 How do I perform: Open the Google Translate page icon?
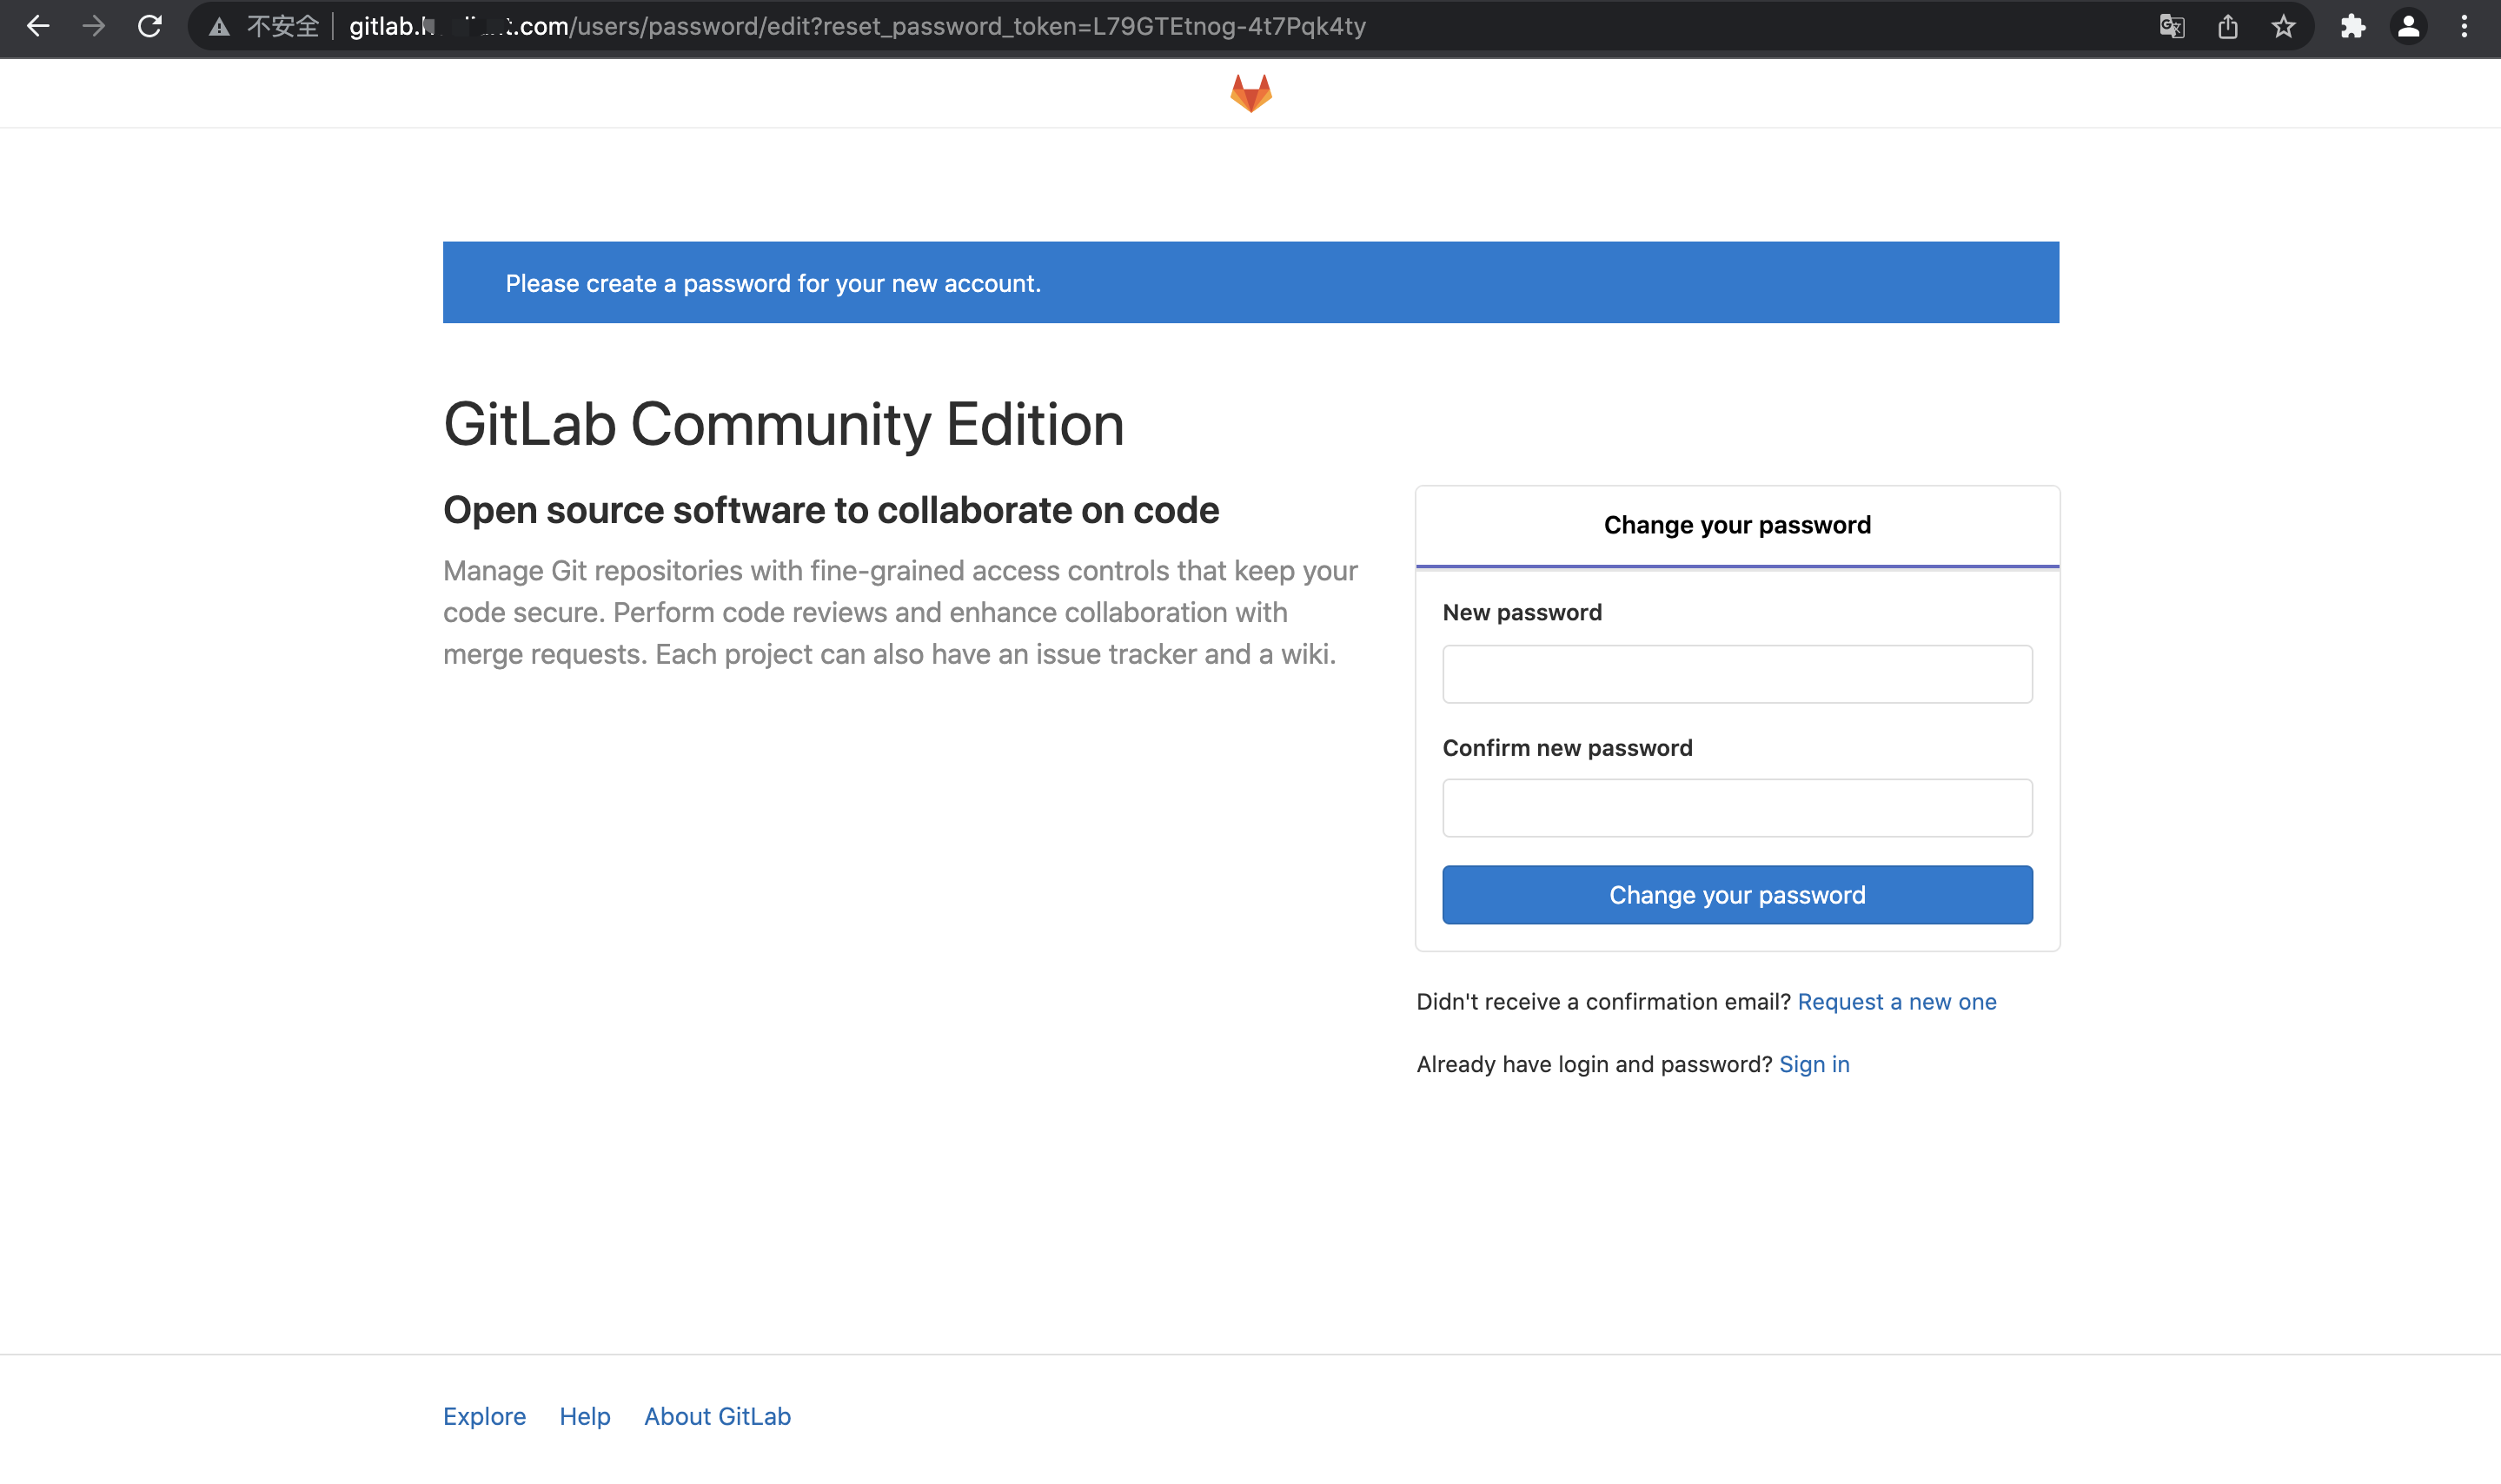[2171, 26]
